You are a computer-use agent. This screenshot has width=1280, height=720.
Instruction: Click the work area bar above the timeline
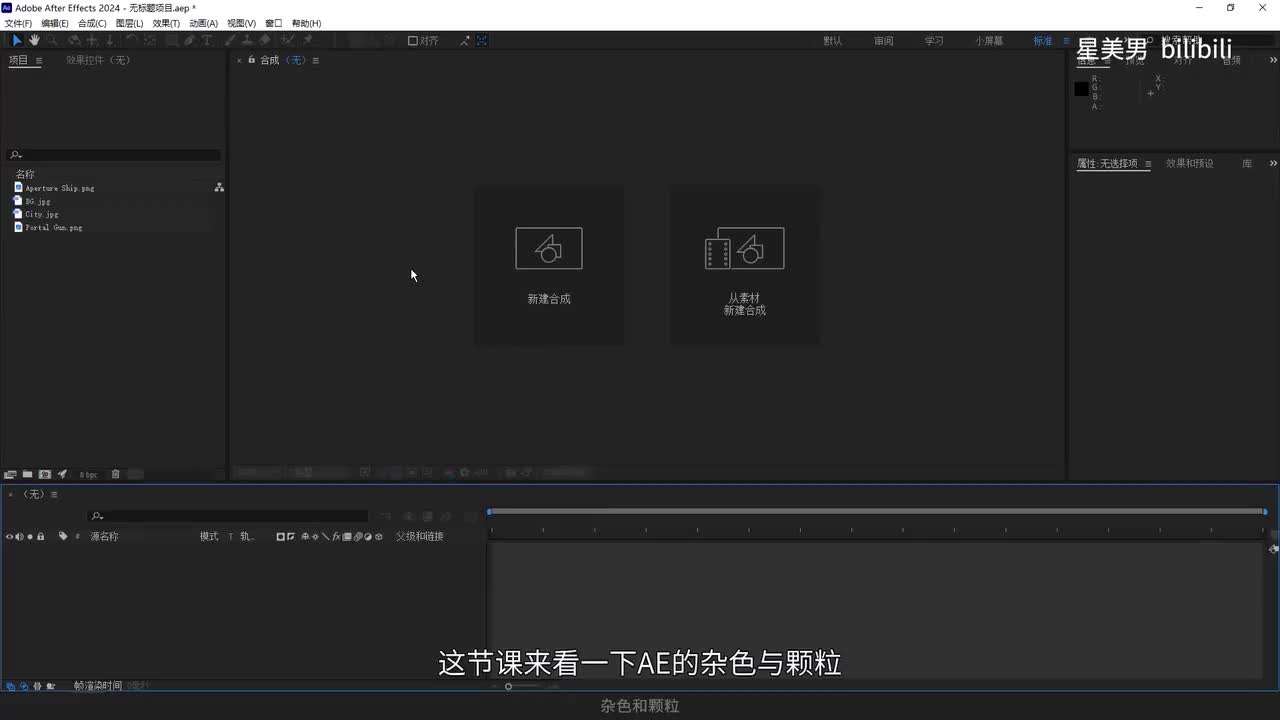(x=877, y=512)
